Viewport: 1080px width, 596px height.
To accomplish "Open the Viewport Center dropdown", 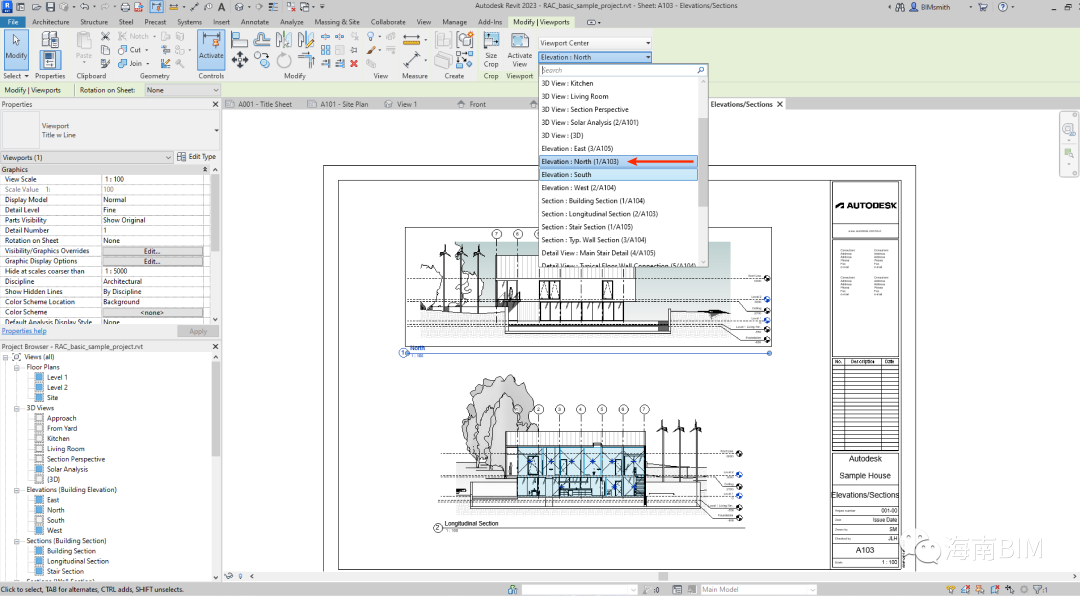I will (595, 43).
